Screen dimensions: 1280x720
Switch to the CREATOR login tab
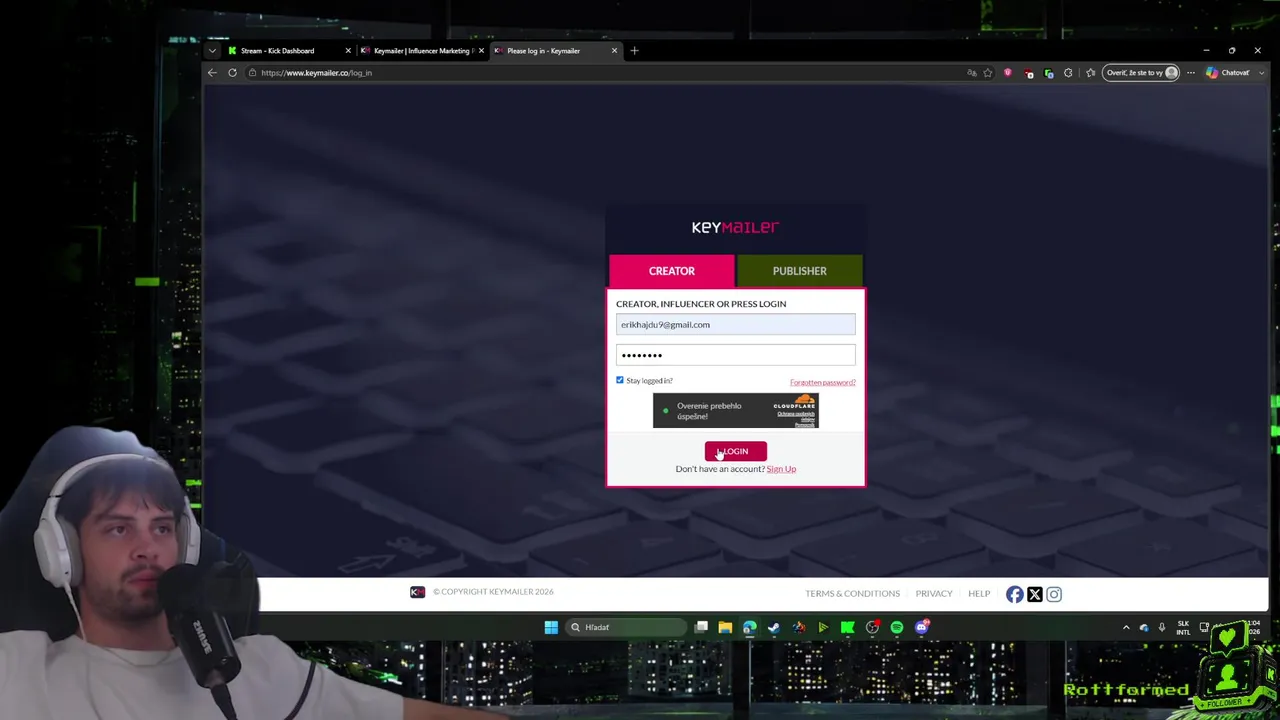(x=672, y=271)
